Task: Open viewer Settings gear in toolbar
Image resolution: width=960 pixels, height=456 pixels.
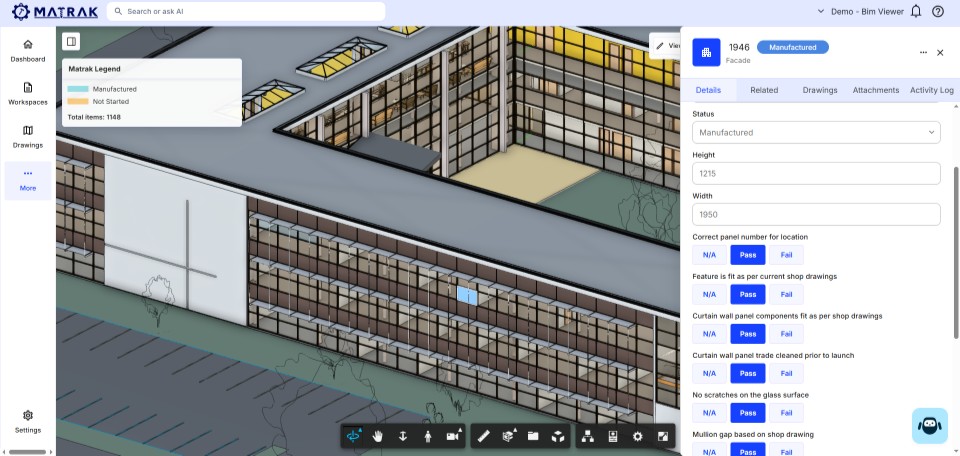Action: pos(637,436)
